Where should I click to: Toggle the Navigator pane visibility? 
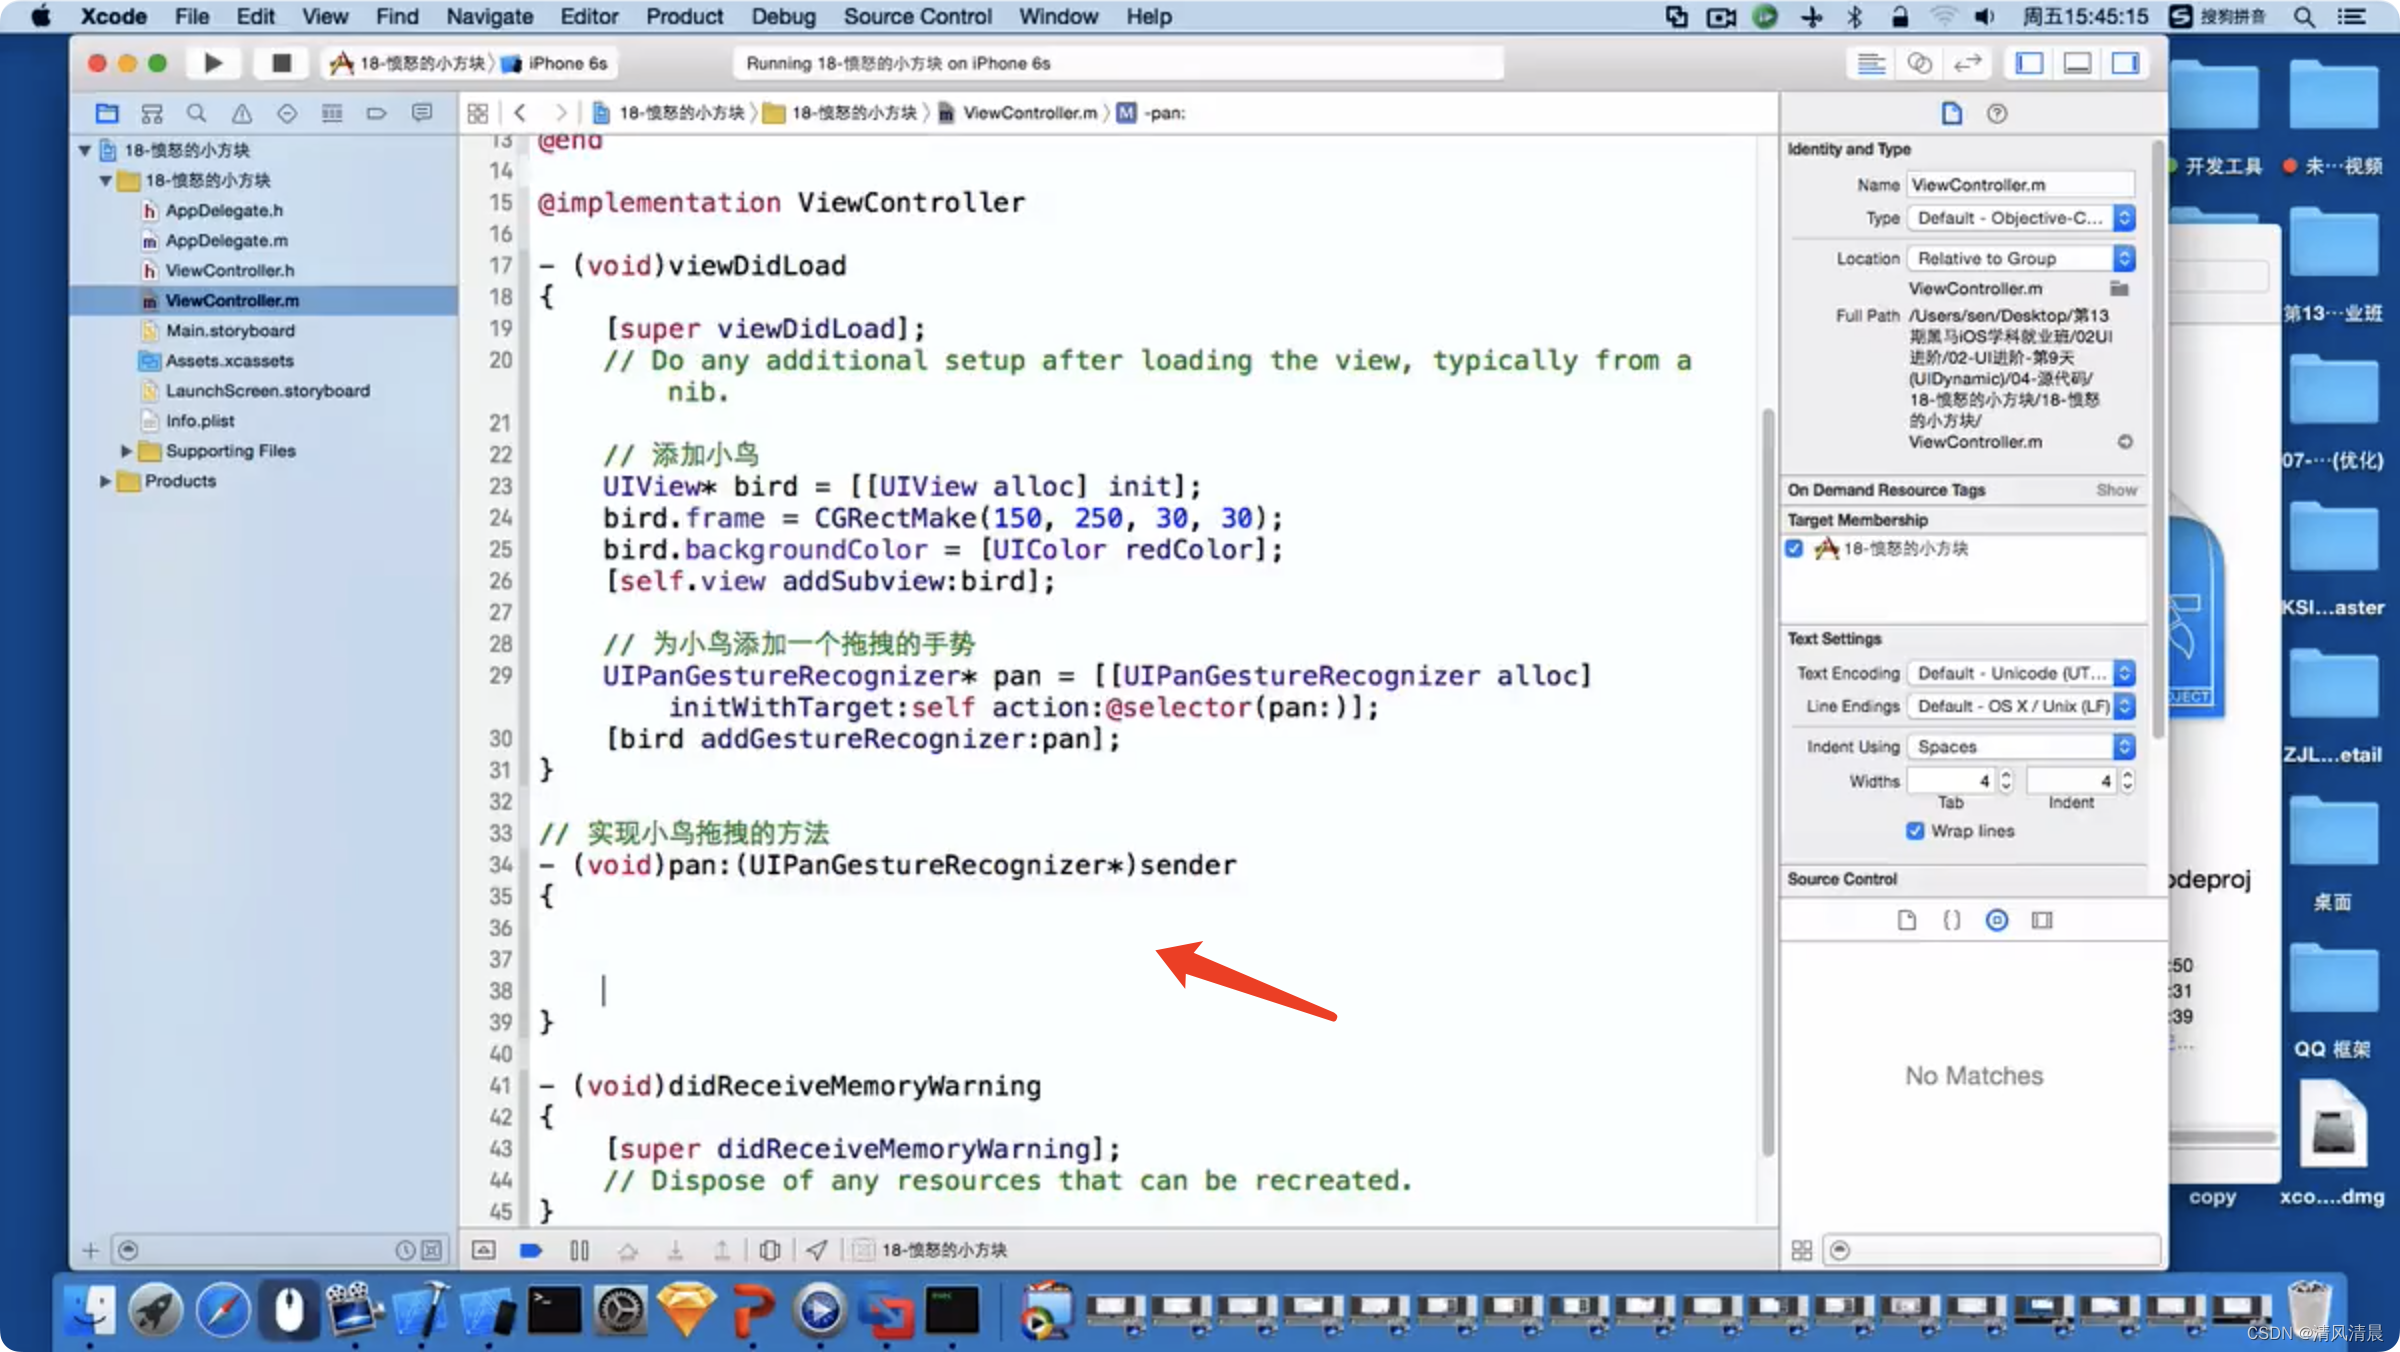pyautogui.click(x=2029, y=63)
